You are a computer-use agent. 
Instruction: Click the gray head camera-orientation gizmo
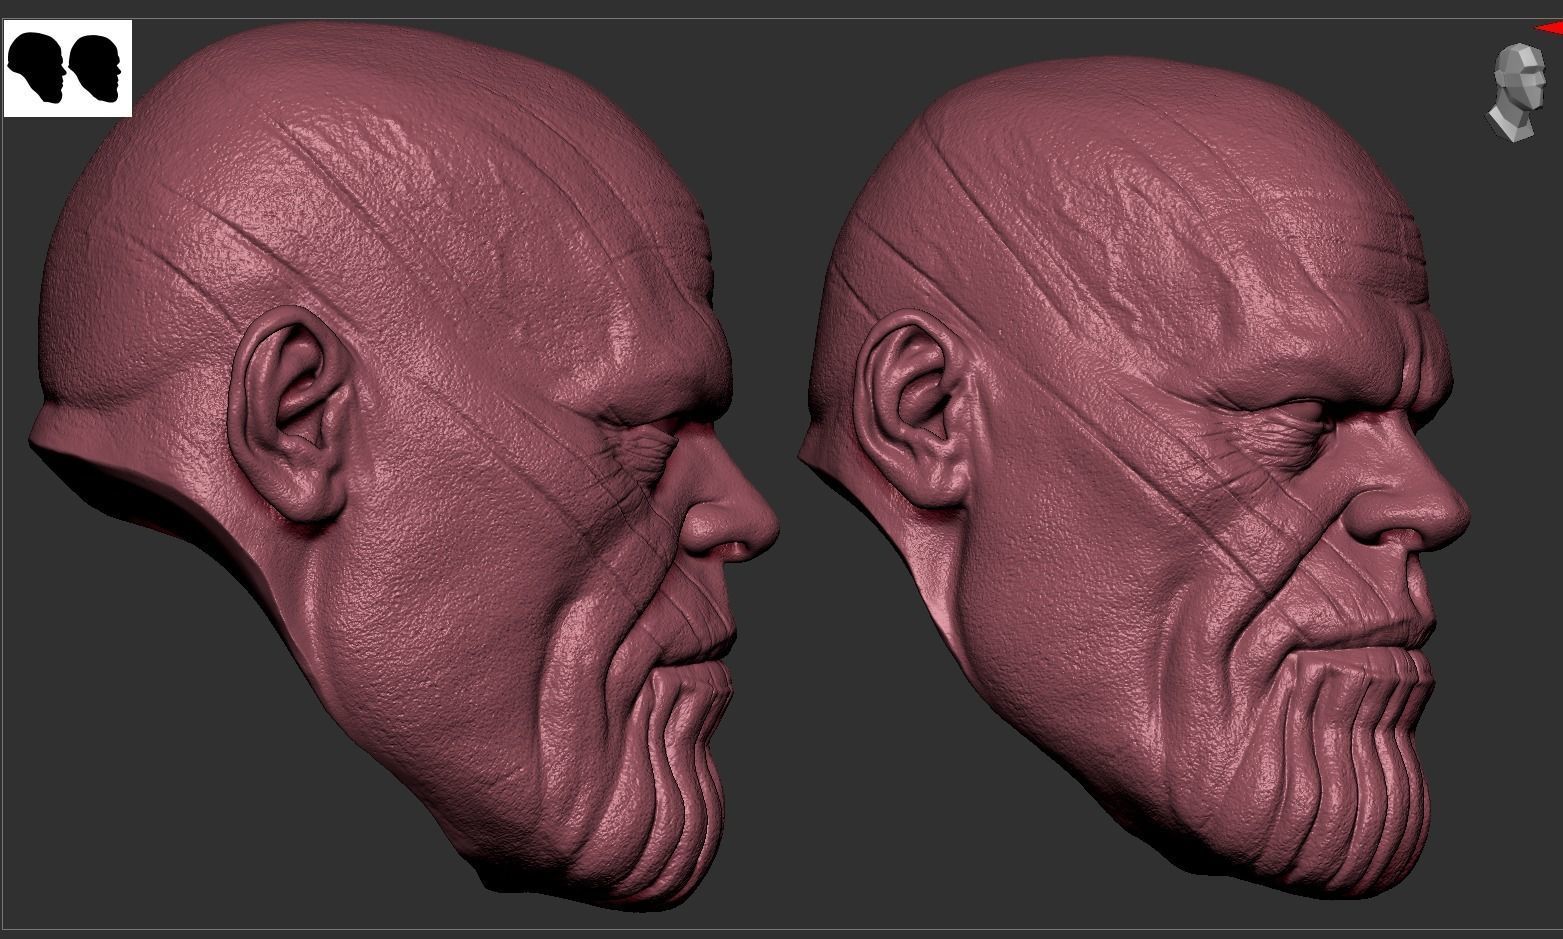(x=1517, y=92)
